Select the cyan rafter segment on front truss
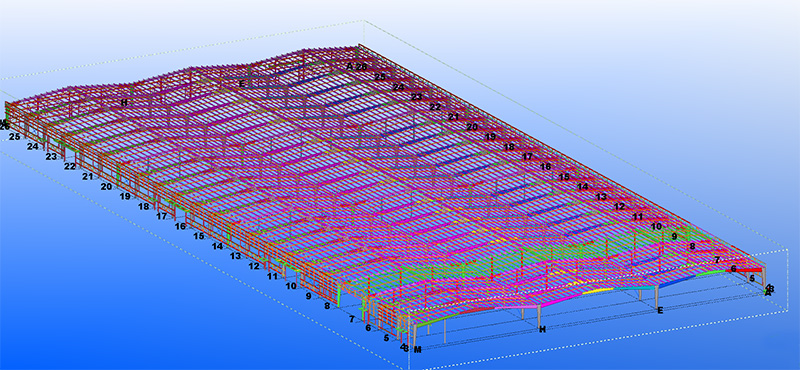Viewport: 800px width, 370px height. (634, 288)
